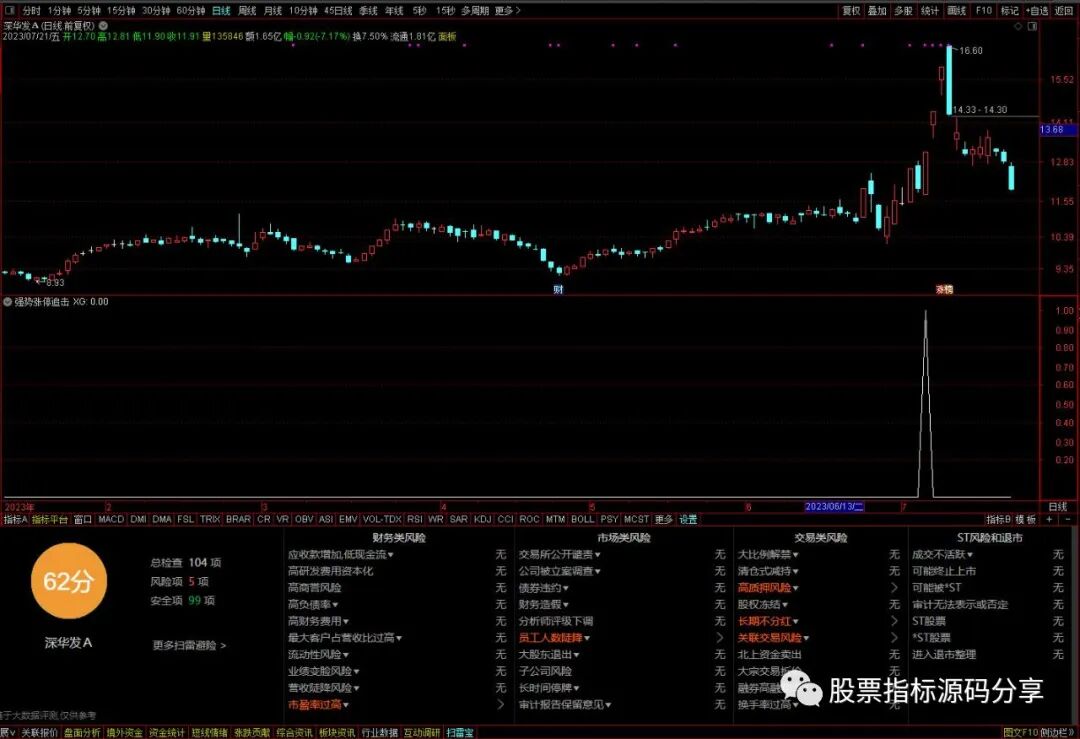Expand 大比例解禁 dropdown
The height and width of the screenshot is (739, 1080).
click(x=795, y=554)
